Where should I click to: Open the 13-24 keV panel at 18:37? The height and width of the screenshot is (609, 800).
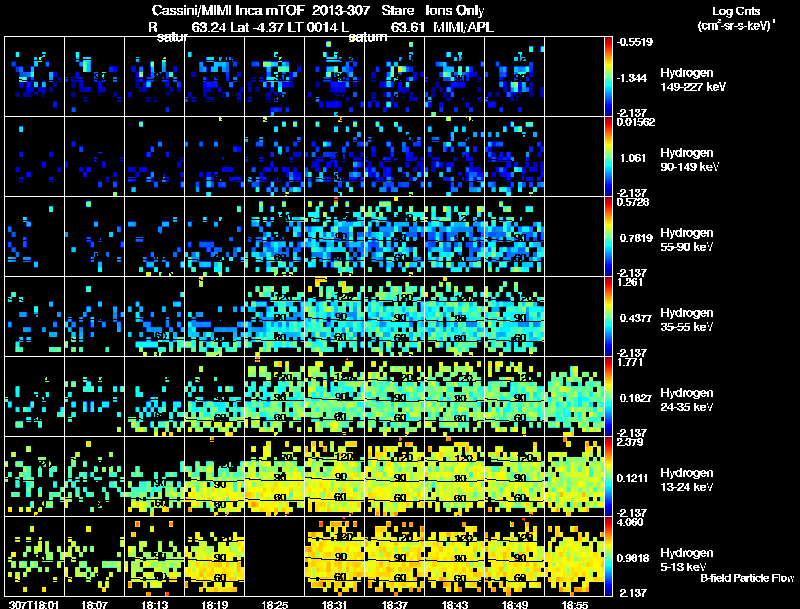394,476
